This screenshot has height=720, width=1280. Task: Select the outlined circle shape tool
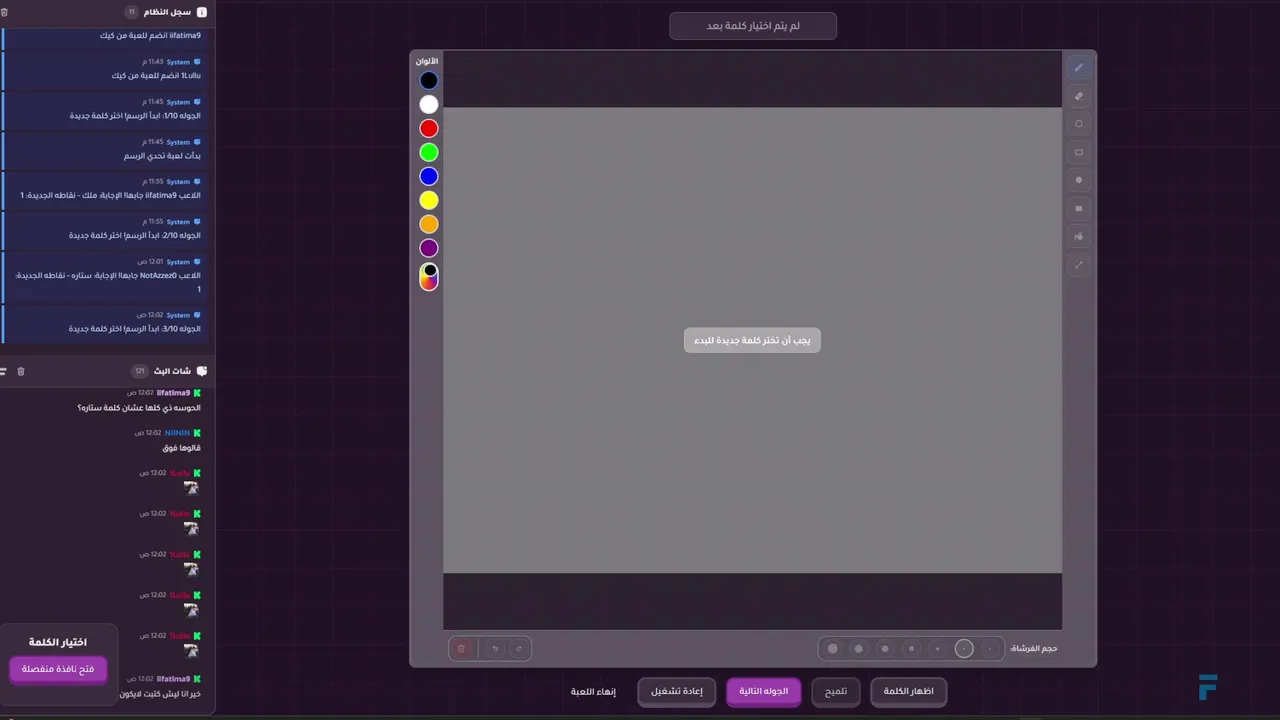coord(1078,124)
